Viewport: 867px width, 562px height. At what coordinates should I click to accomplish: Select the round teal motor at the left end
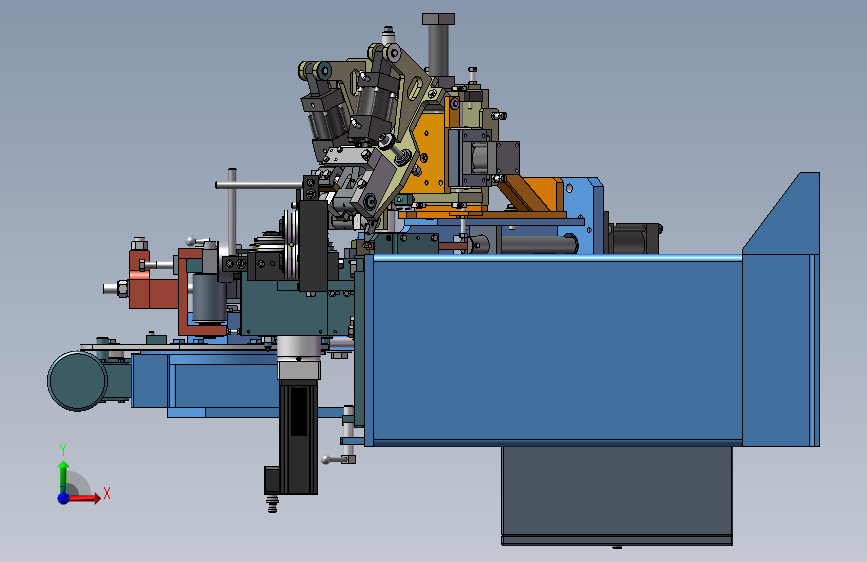pyautogui.click(x=77, y=381)
